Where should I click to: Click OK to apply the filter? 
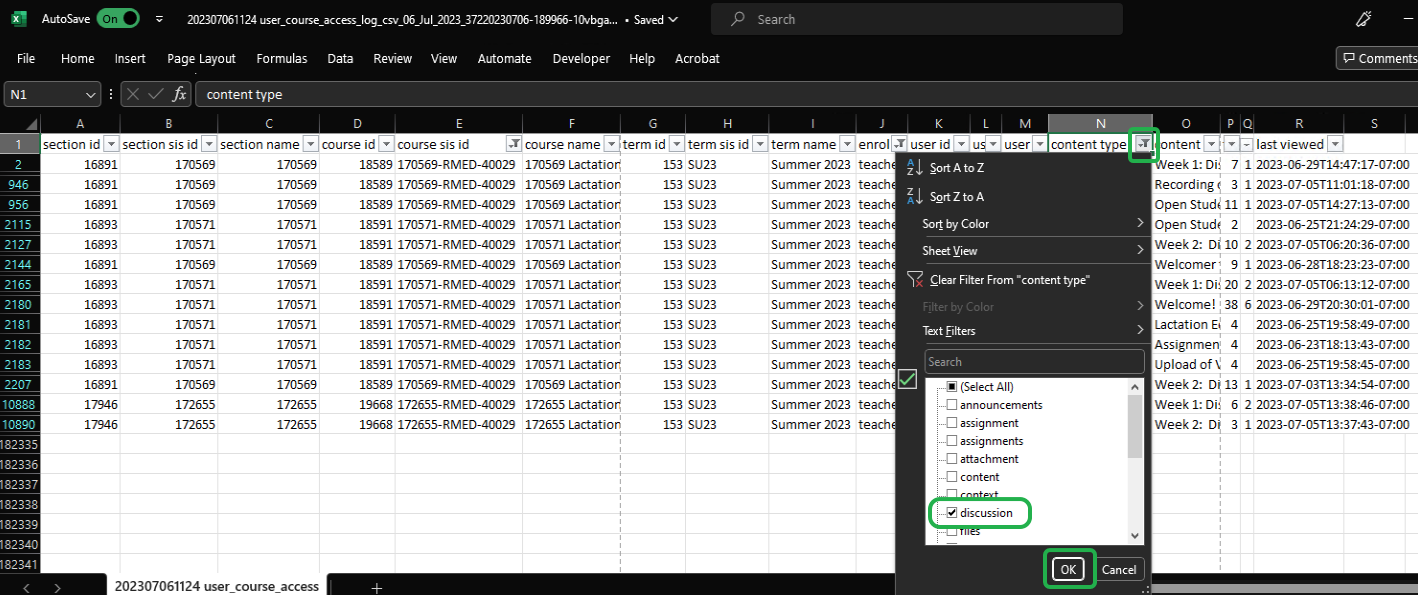pos(1069,569)
